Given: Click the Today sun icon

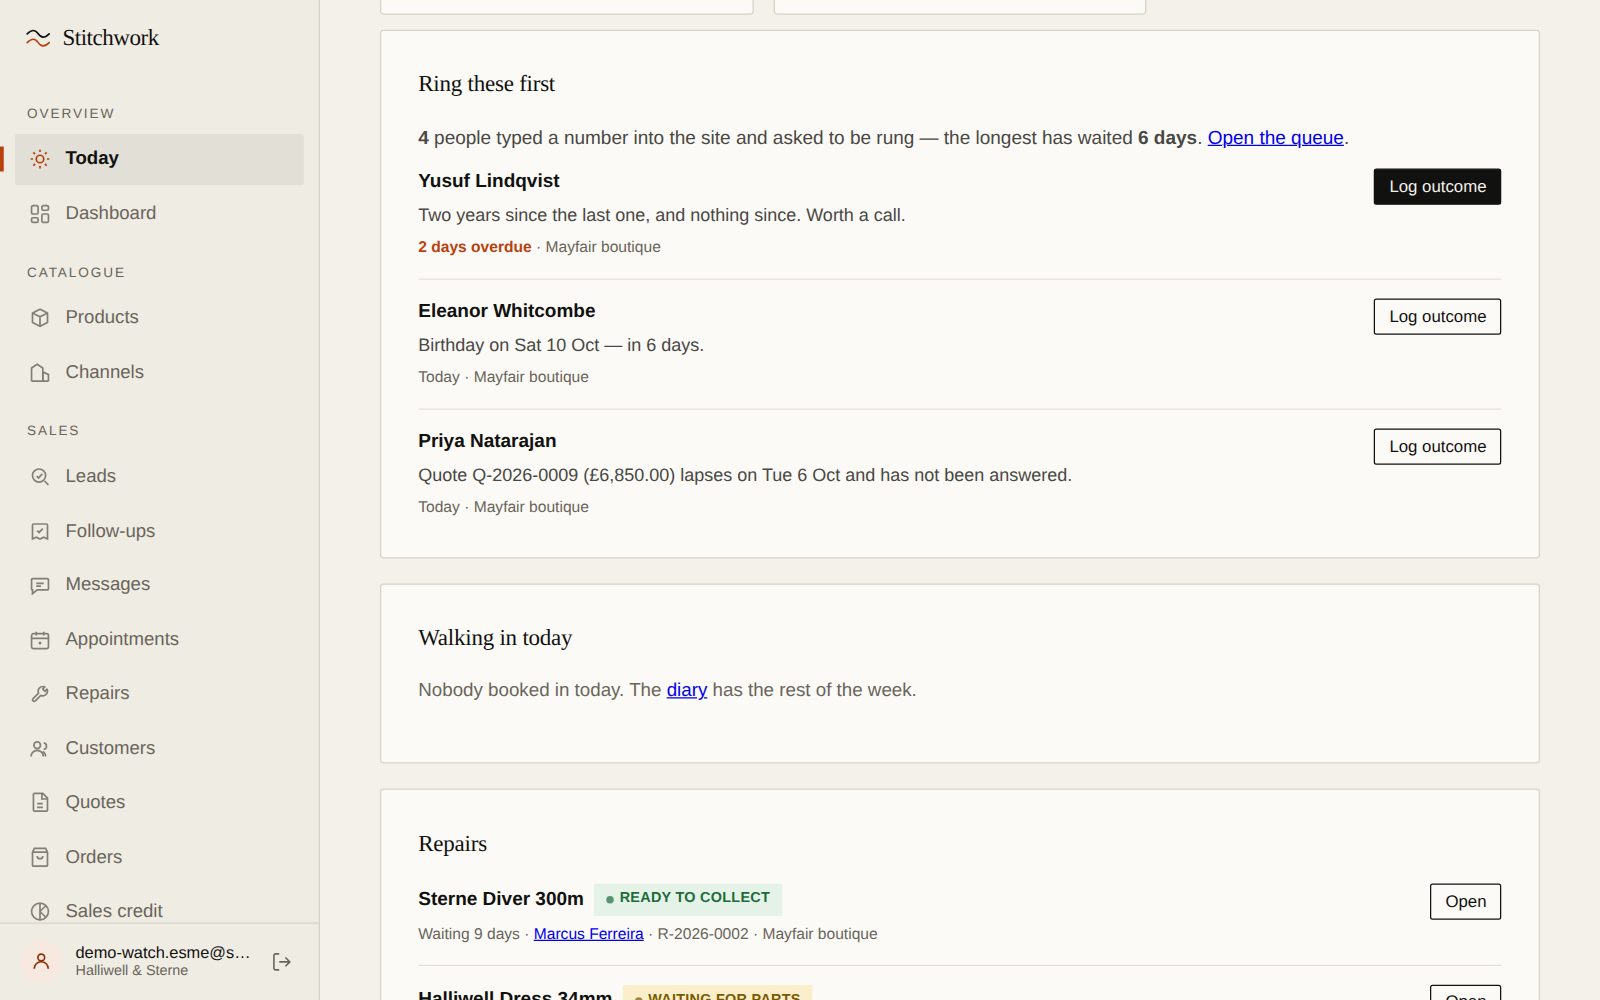Looking at the screenshot, I should [40, 159].
